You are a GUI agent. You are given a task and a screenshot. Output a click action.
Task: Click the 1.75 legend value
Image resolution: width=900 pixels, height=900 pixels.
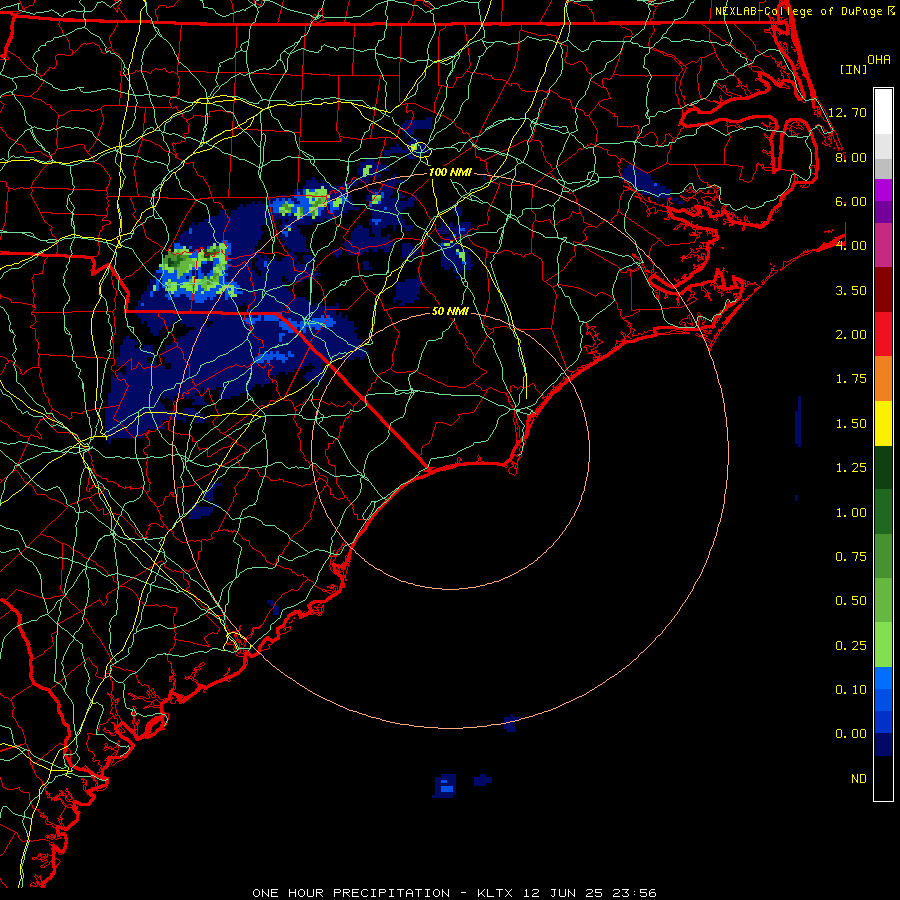pos(851,379)
